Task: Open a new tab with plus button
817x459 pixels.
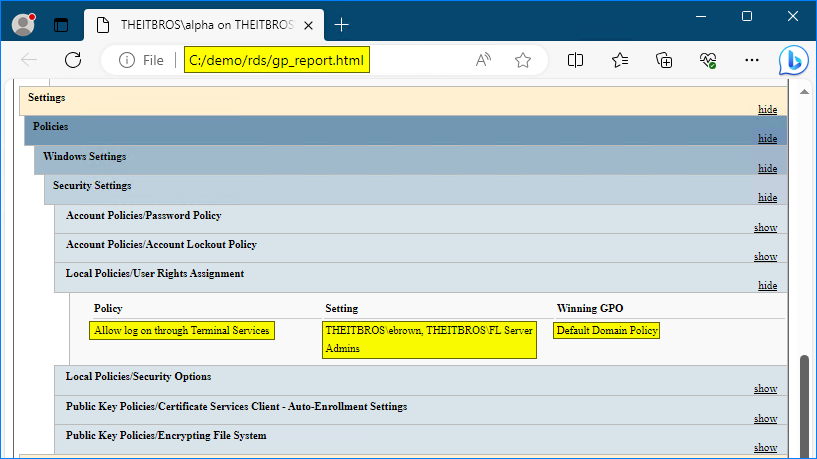Action: pyautogui.click(x=341, y=24)
